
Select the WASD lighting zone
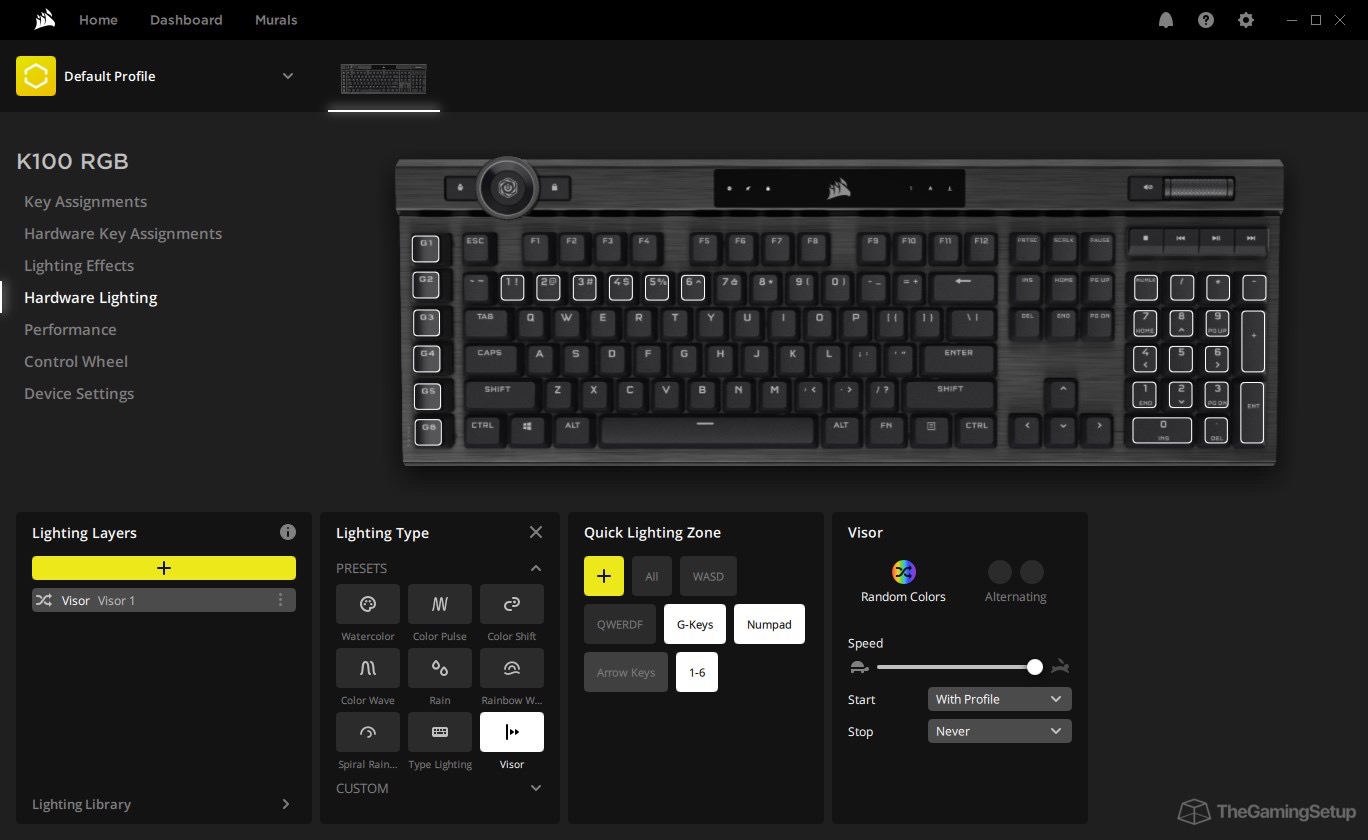[708, 576]
